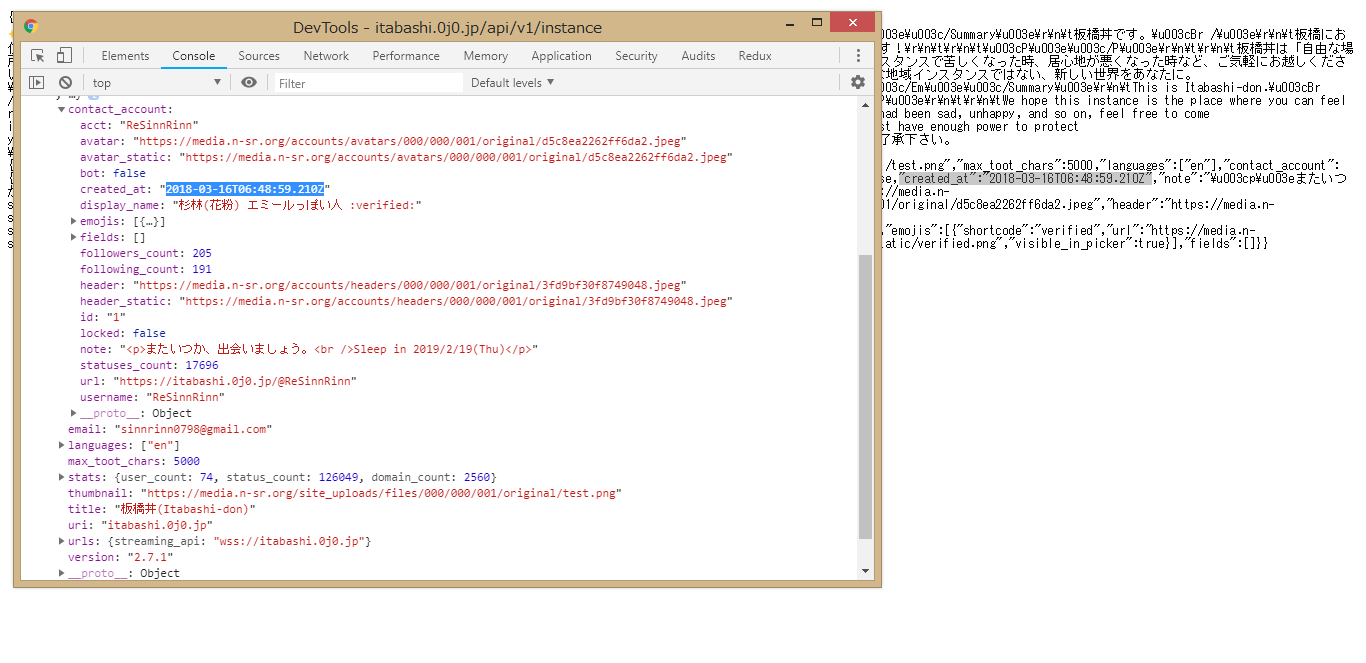Open the Network tab

[x=326, y=56]
